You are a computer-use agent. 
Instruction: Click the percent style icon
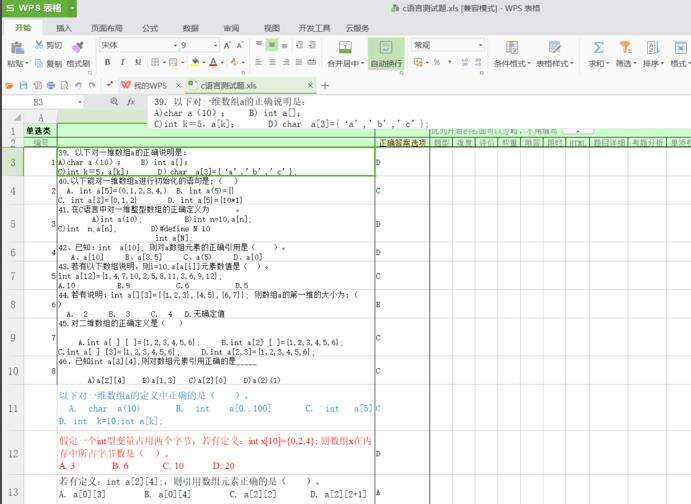tap(437, 63)
